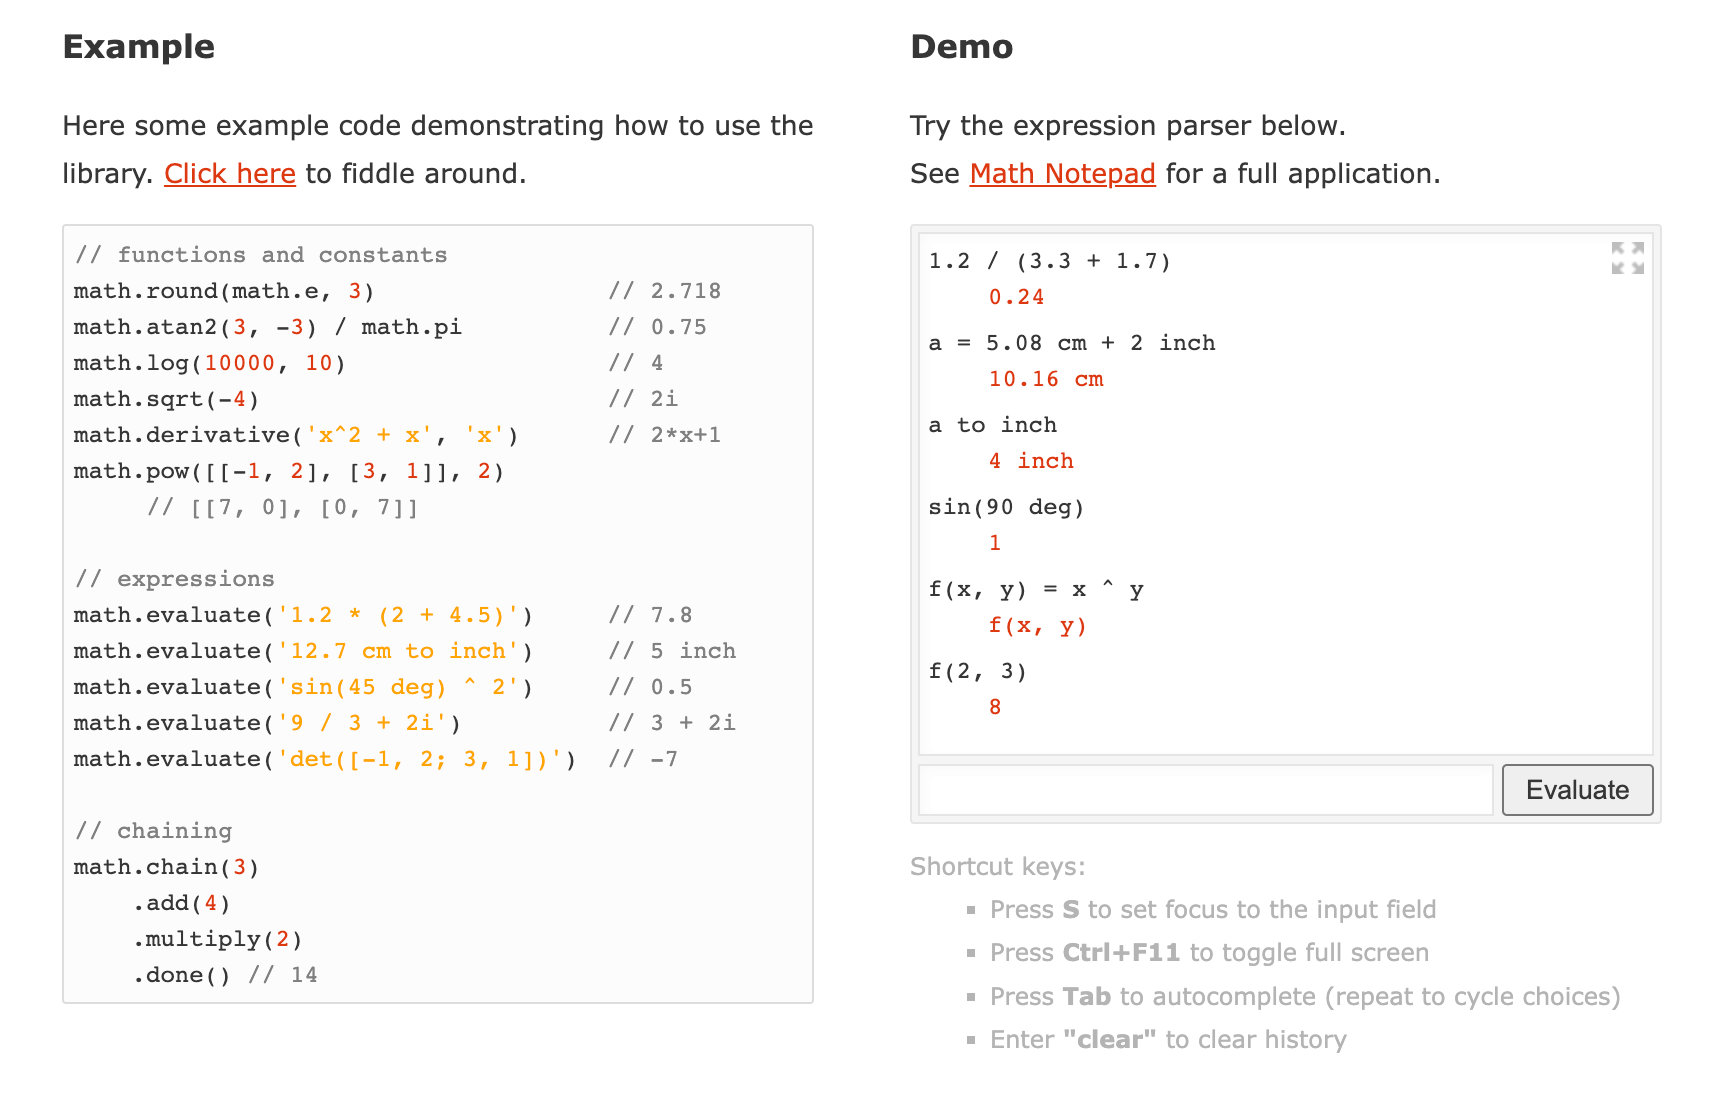The image size is (1728, 1110).
Task: Focus the expression input field
Action: pyautogui.click(x=1205, y=790)
